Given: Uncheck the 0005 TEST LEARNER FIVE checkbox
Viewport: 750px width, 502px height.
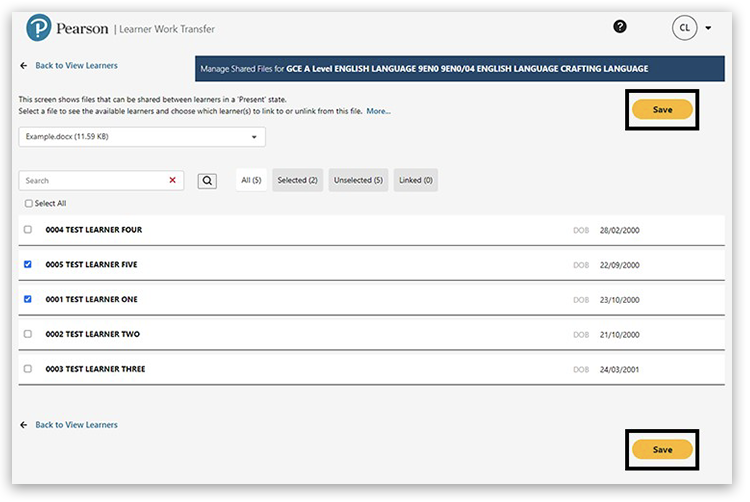Looking at the screenshot, I should (28, 265).
